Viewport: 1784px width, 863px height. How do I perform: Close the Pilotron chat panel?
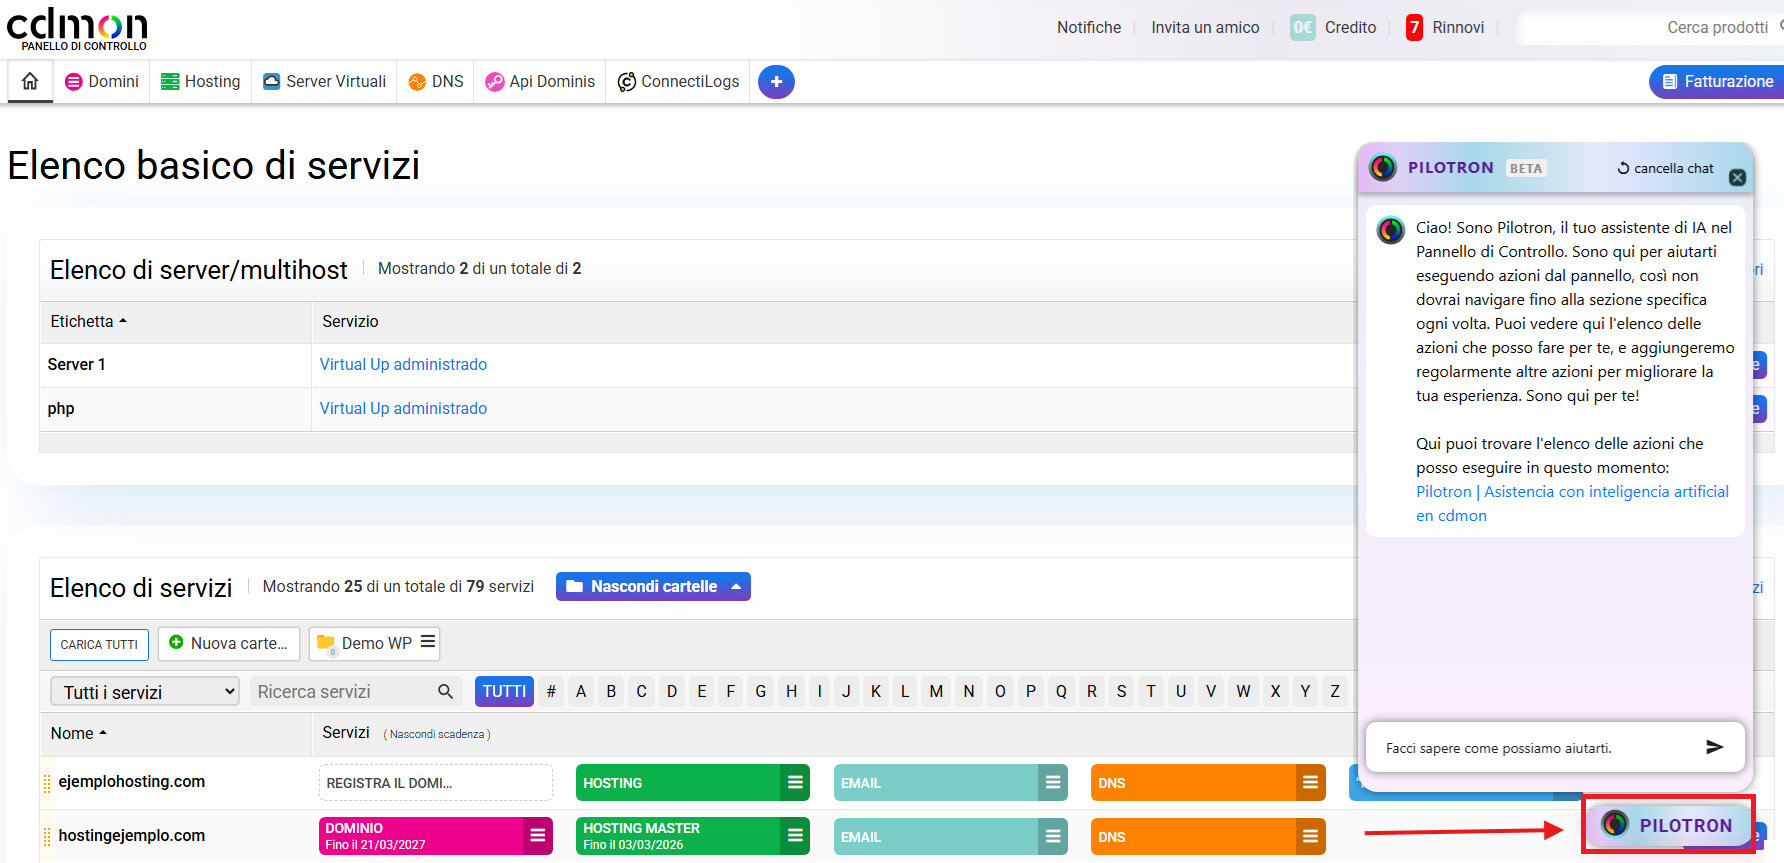pos(1737,177)
